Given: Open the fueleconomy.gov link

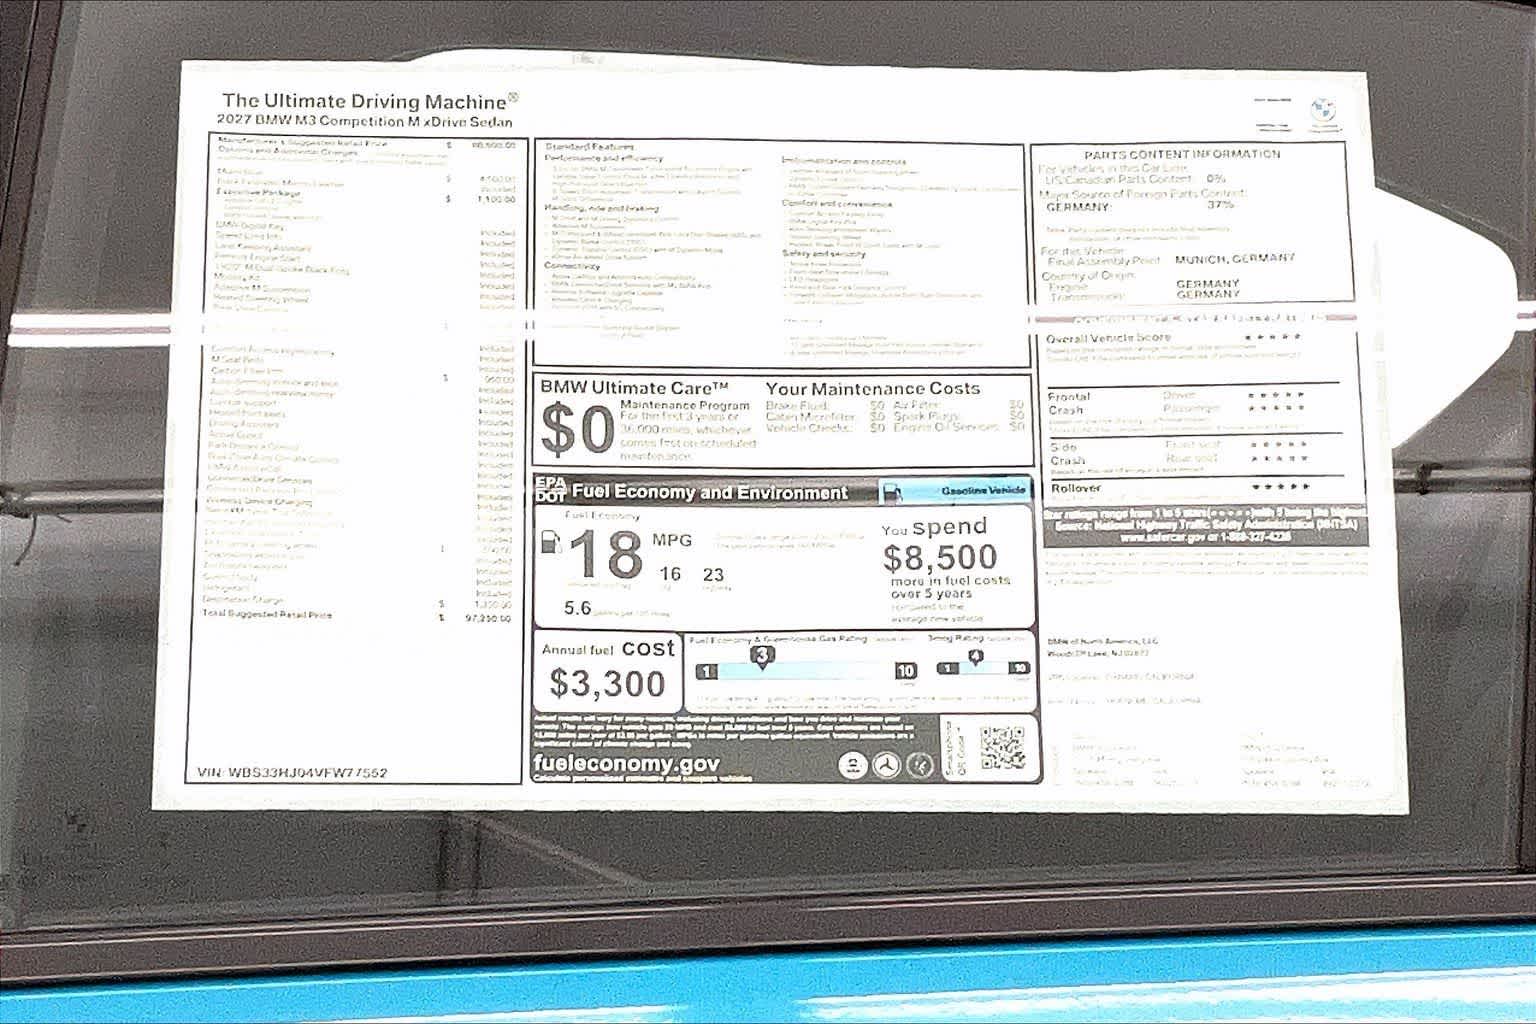Looking at the screenshot, I should coord(626,764).
